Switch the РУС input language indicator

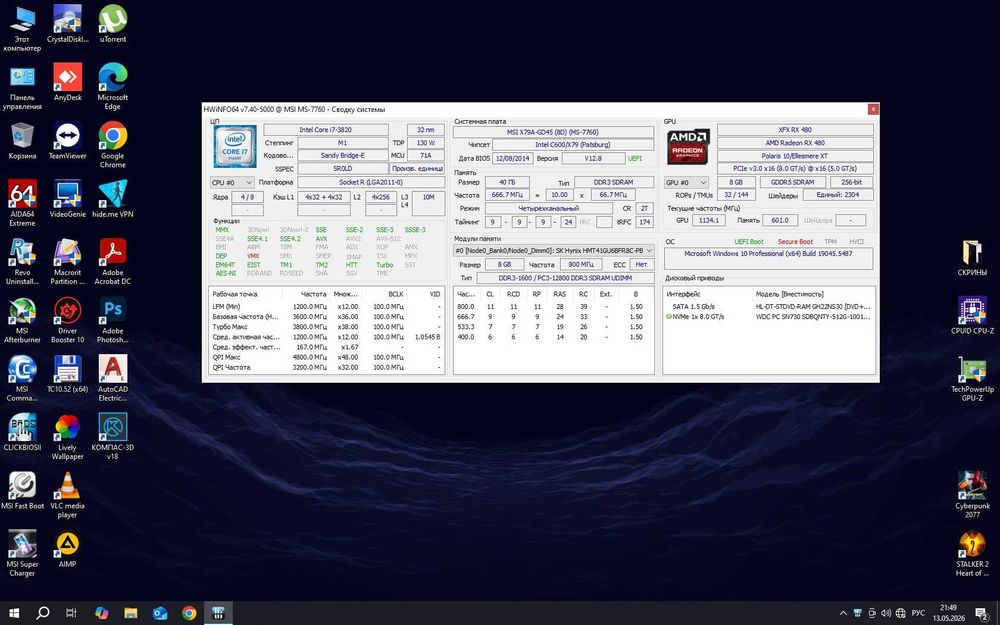point(918,614)
